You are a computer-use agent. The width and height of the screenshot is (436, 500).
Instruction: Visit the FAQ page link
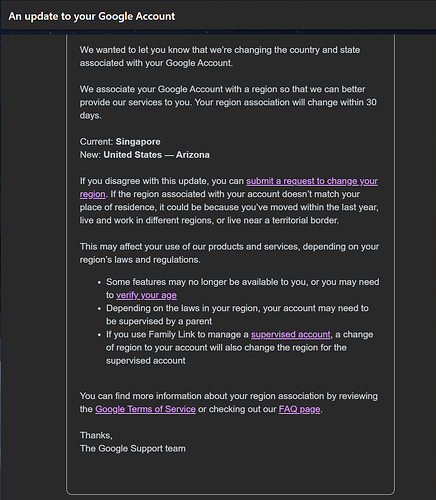tap(299, 409)
